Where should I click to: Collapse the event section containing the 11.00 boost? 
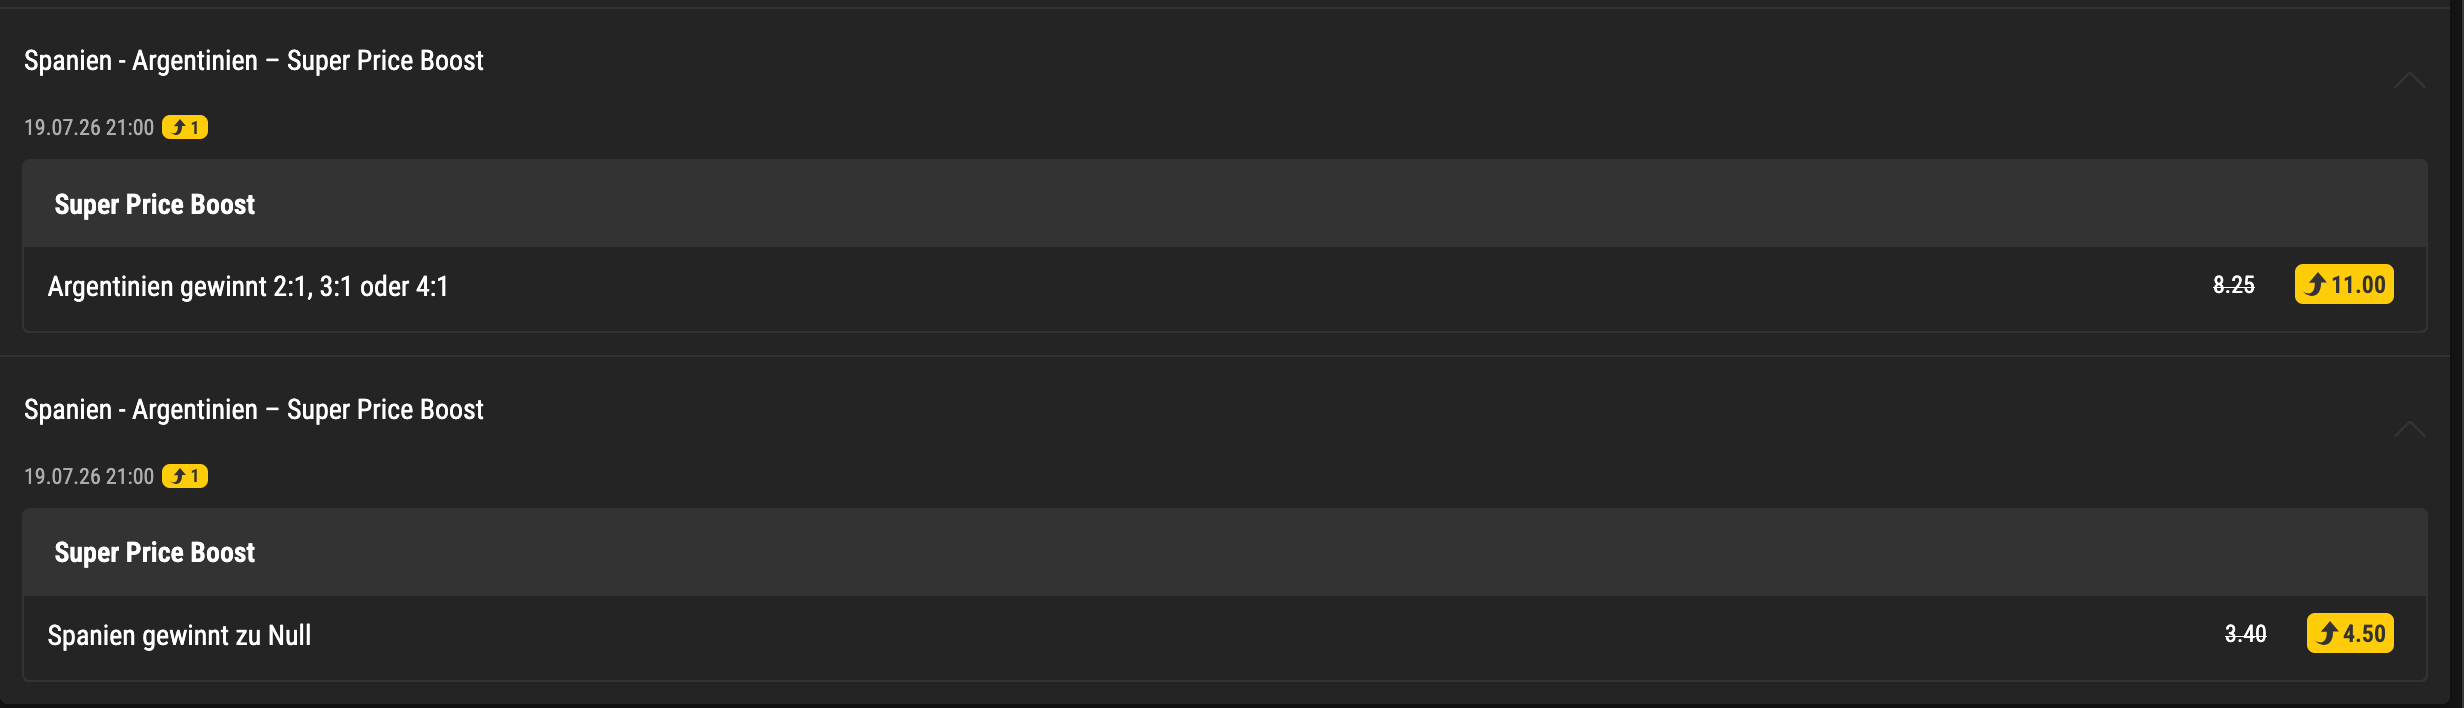tap(2409, 80)
